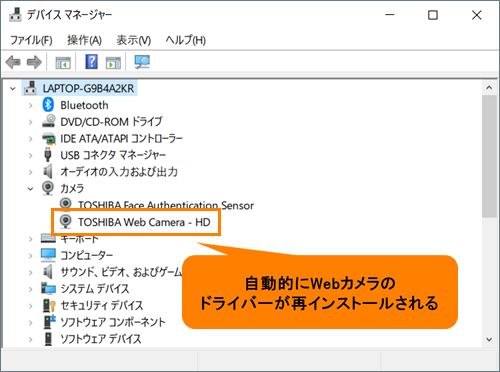Click the Face Authentication Sensor device icon
Screen dimensions: 500x372
pos(66,204)
